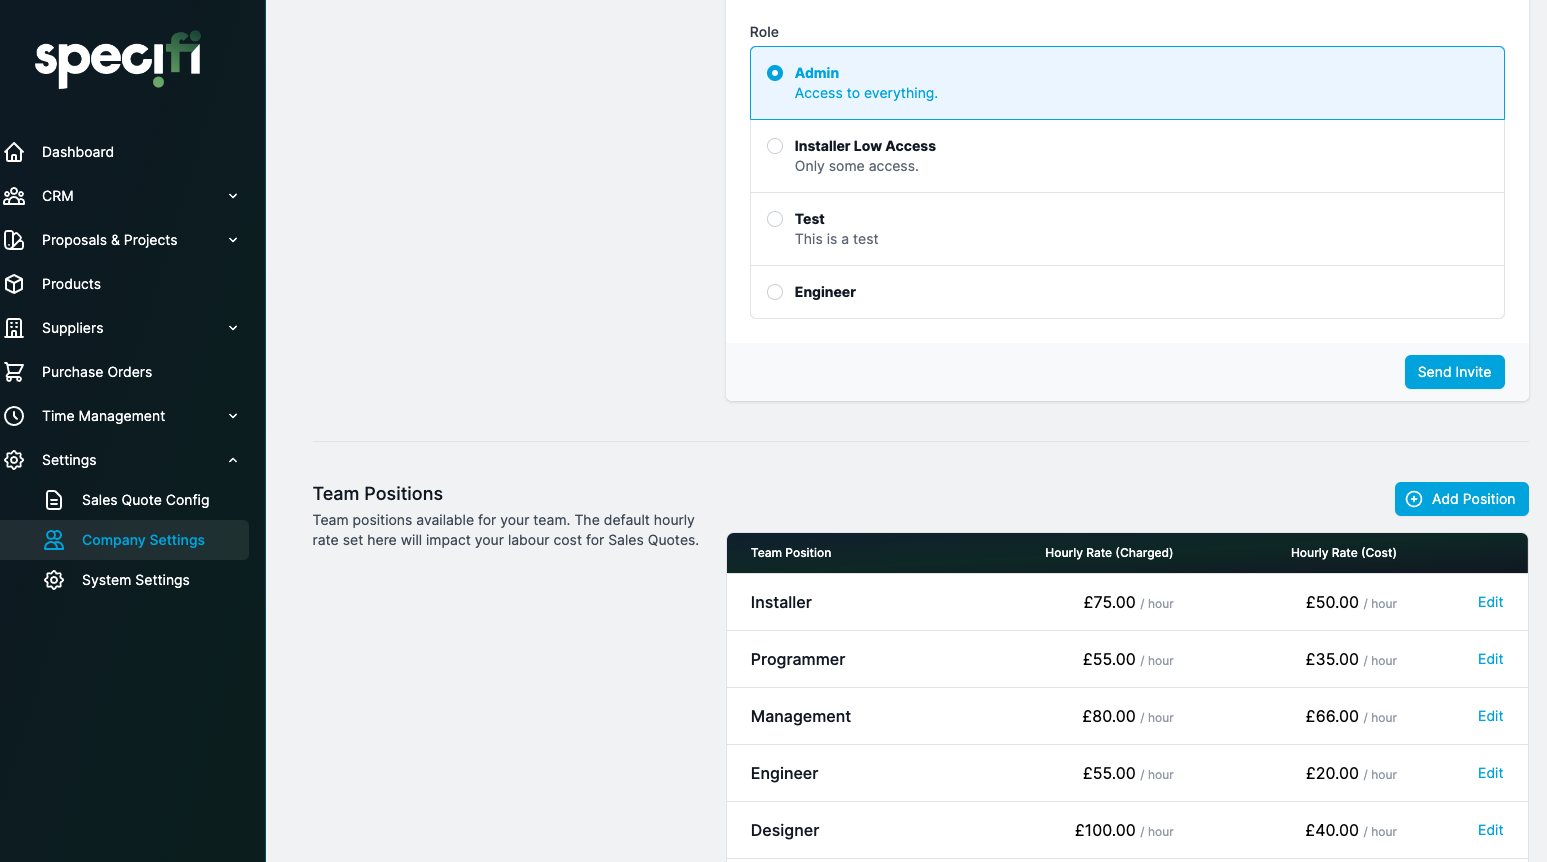1547x862 pixels.
Task: Click the Send Invite button
Action: coord(1454,372)
